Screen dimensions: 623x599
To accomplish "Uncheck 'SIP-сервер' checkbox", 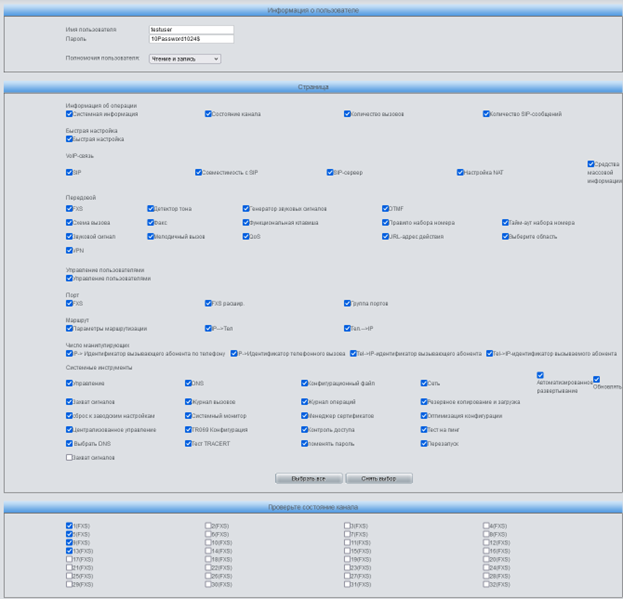I will [330, 172].
